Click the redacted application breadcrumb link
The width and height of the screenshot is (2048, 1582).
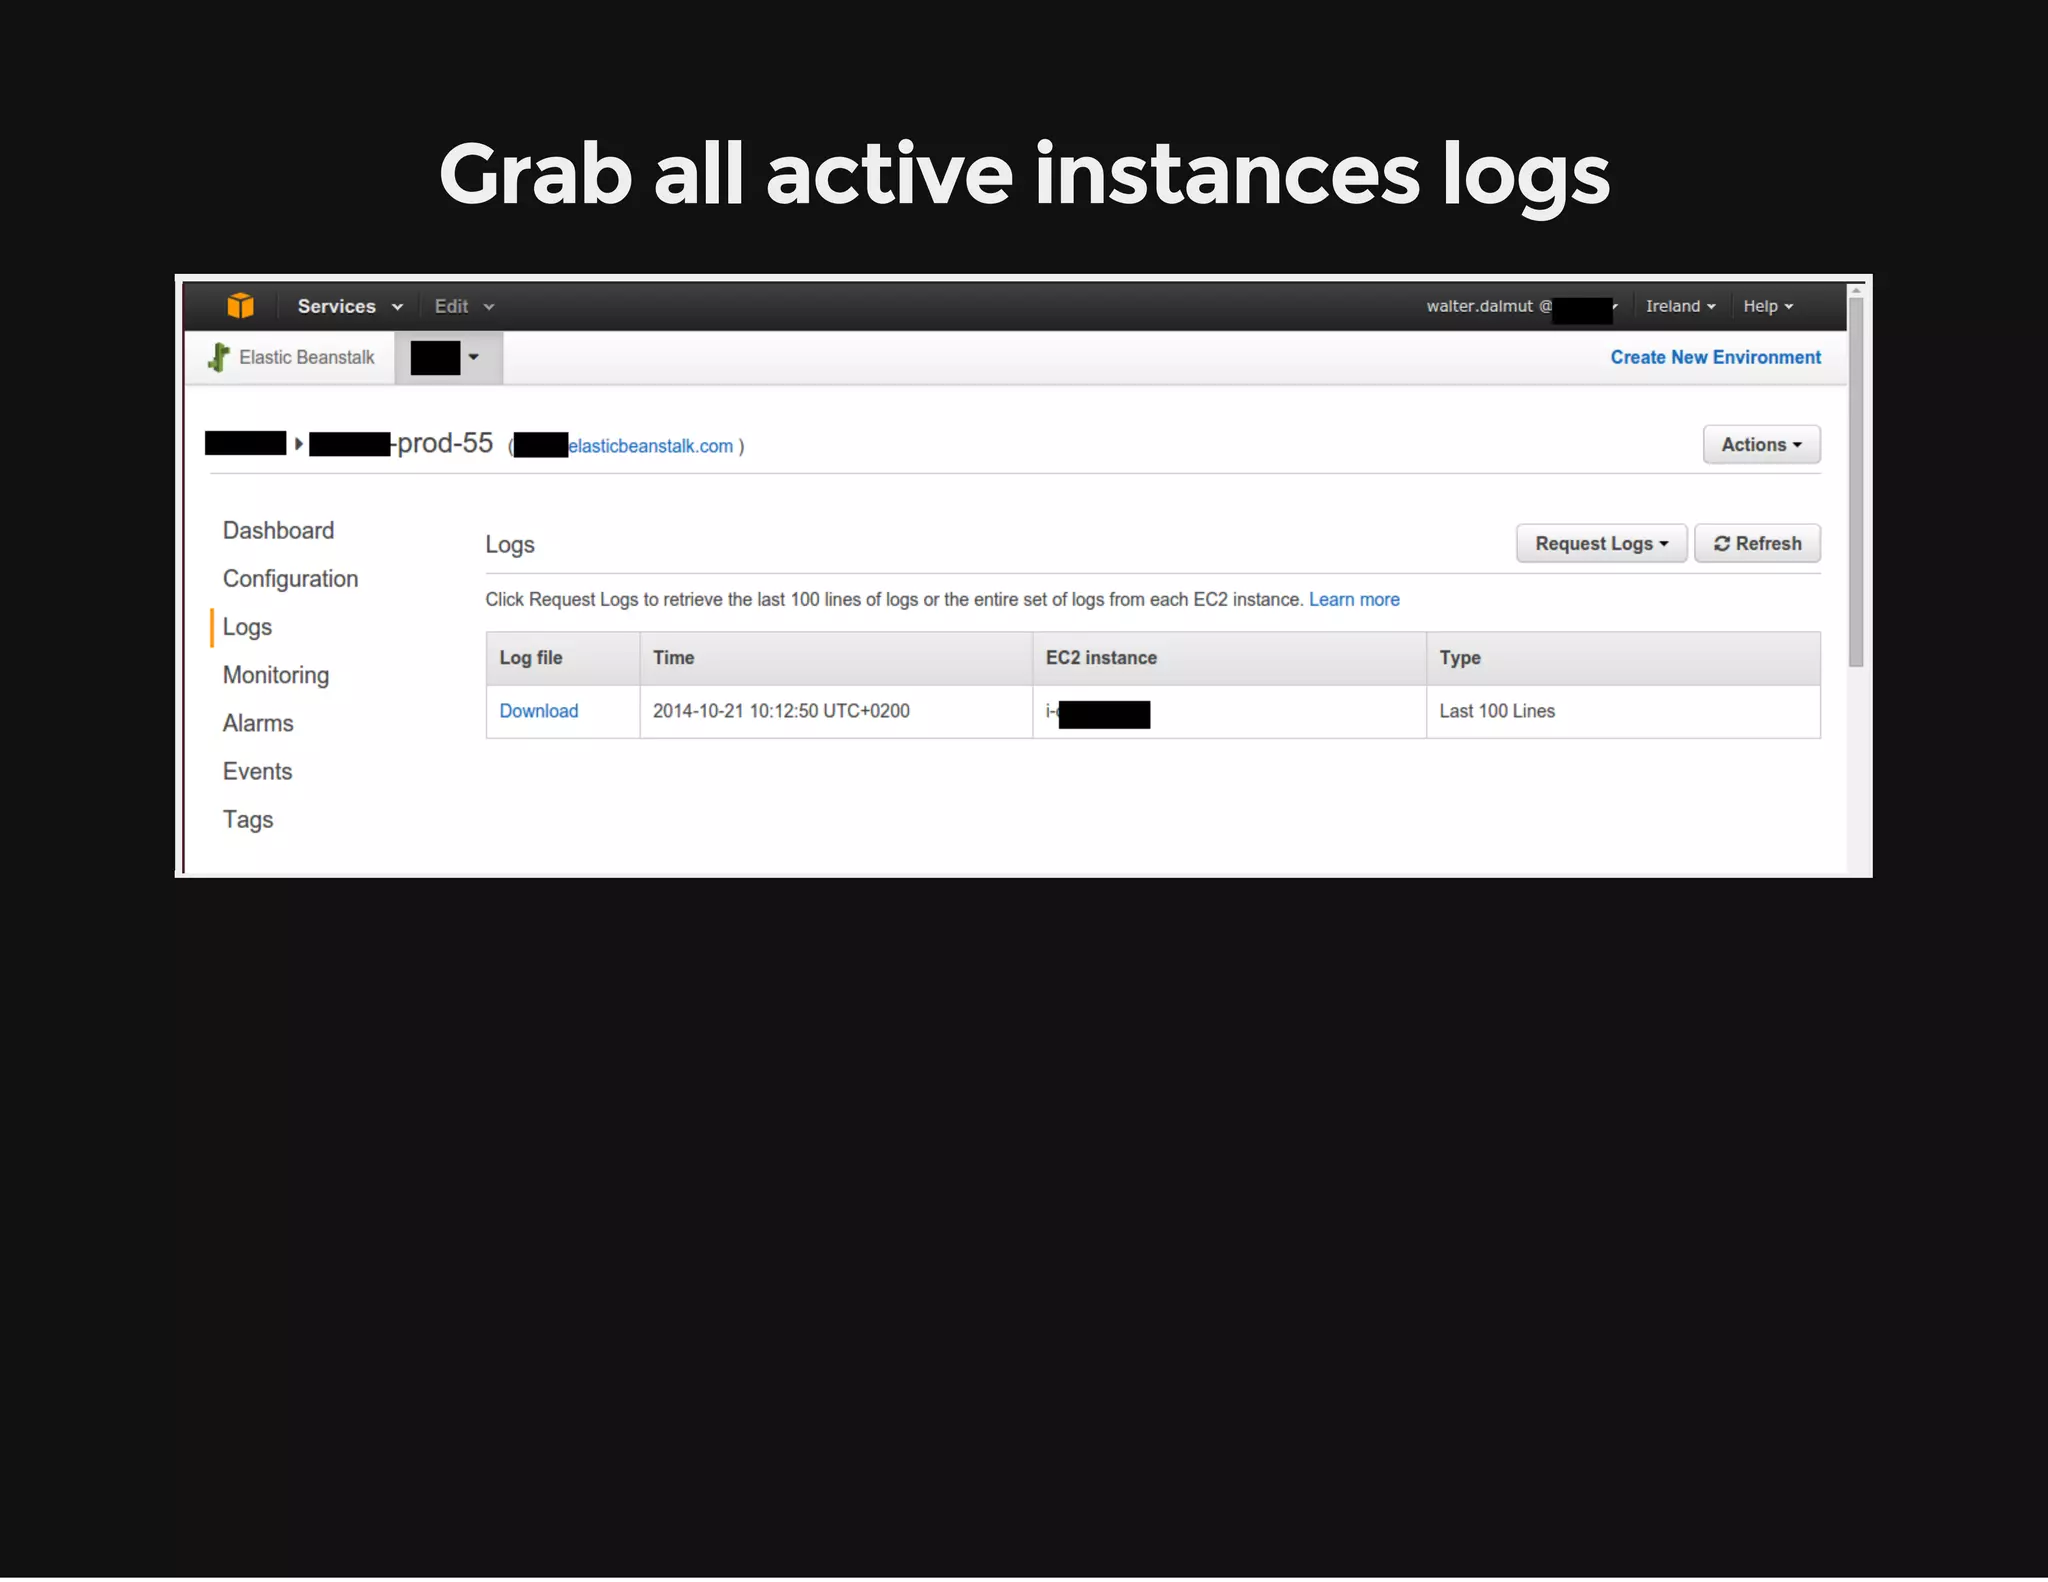click(246, 443)
